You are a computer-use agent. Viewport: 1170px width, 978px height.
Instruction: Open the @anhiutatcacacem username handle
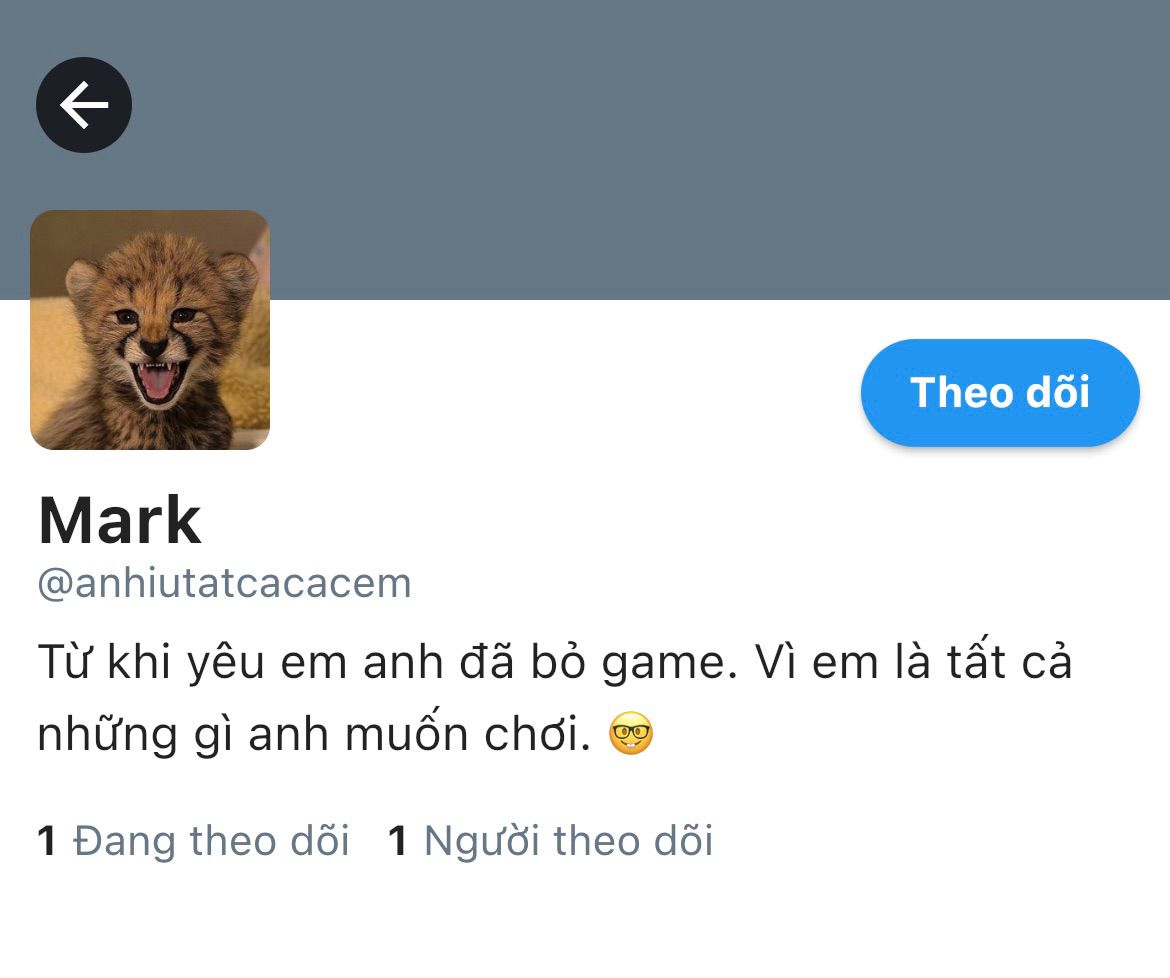(225, 583)
